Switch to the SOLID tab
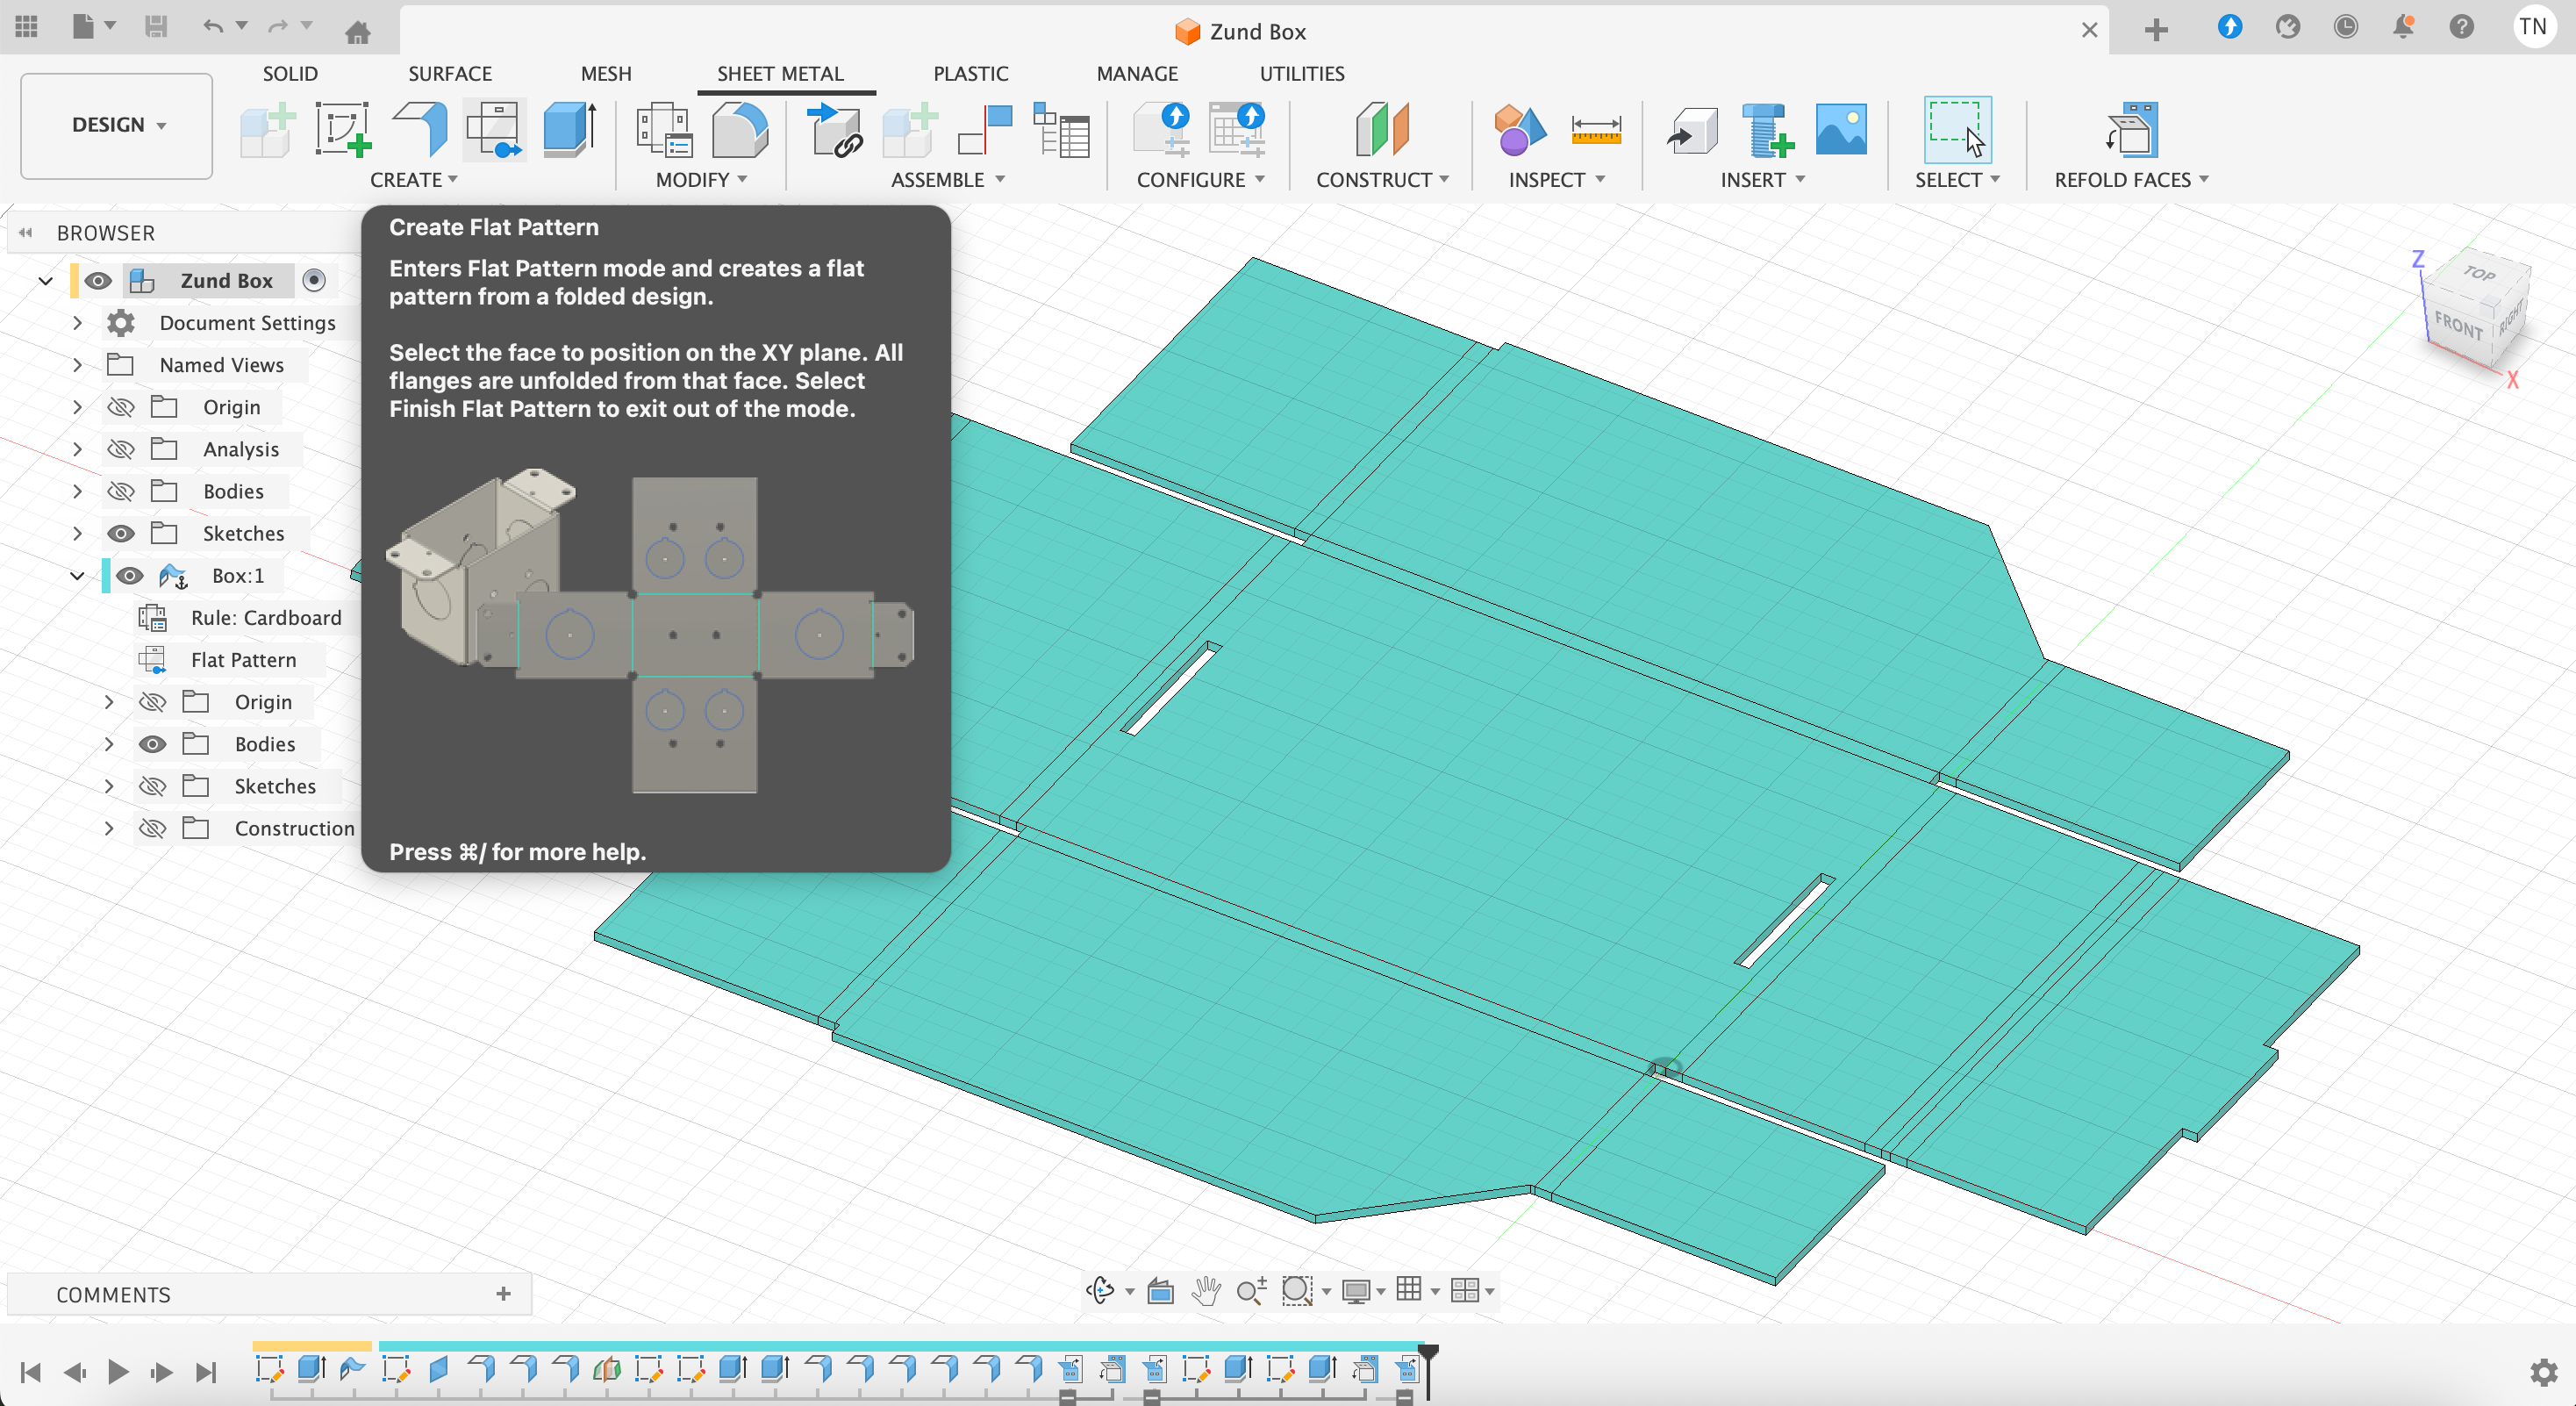2576x1406 pixels. click(290, 73)
